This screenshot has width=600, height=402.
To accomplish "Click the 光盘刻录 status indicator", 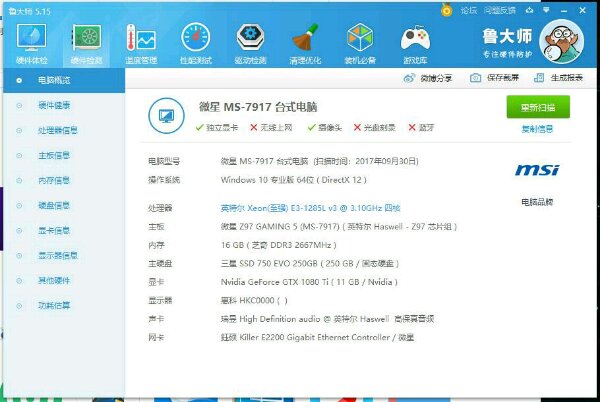I will (374, 127).
